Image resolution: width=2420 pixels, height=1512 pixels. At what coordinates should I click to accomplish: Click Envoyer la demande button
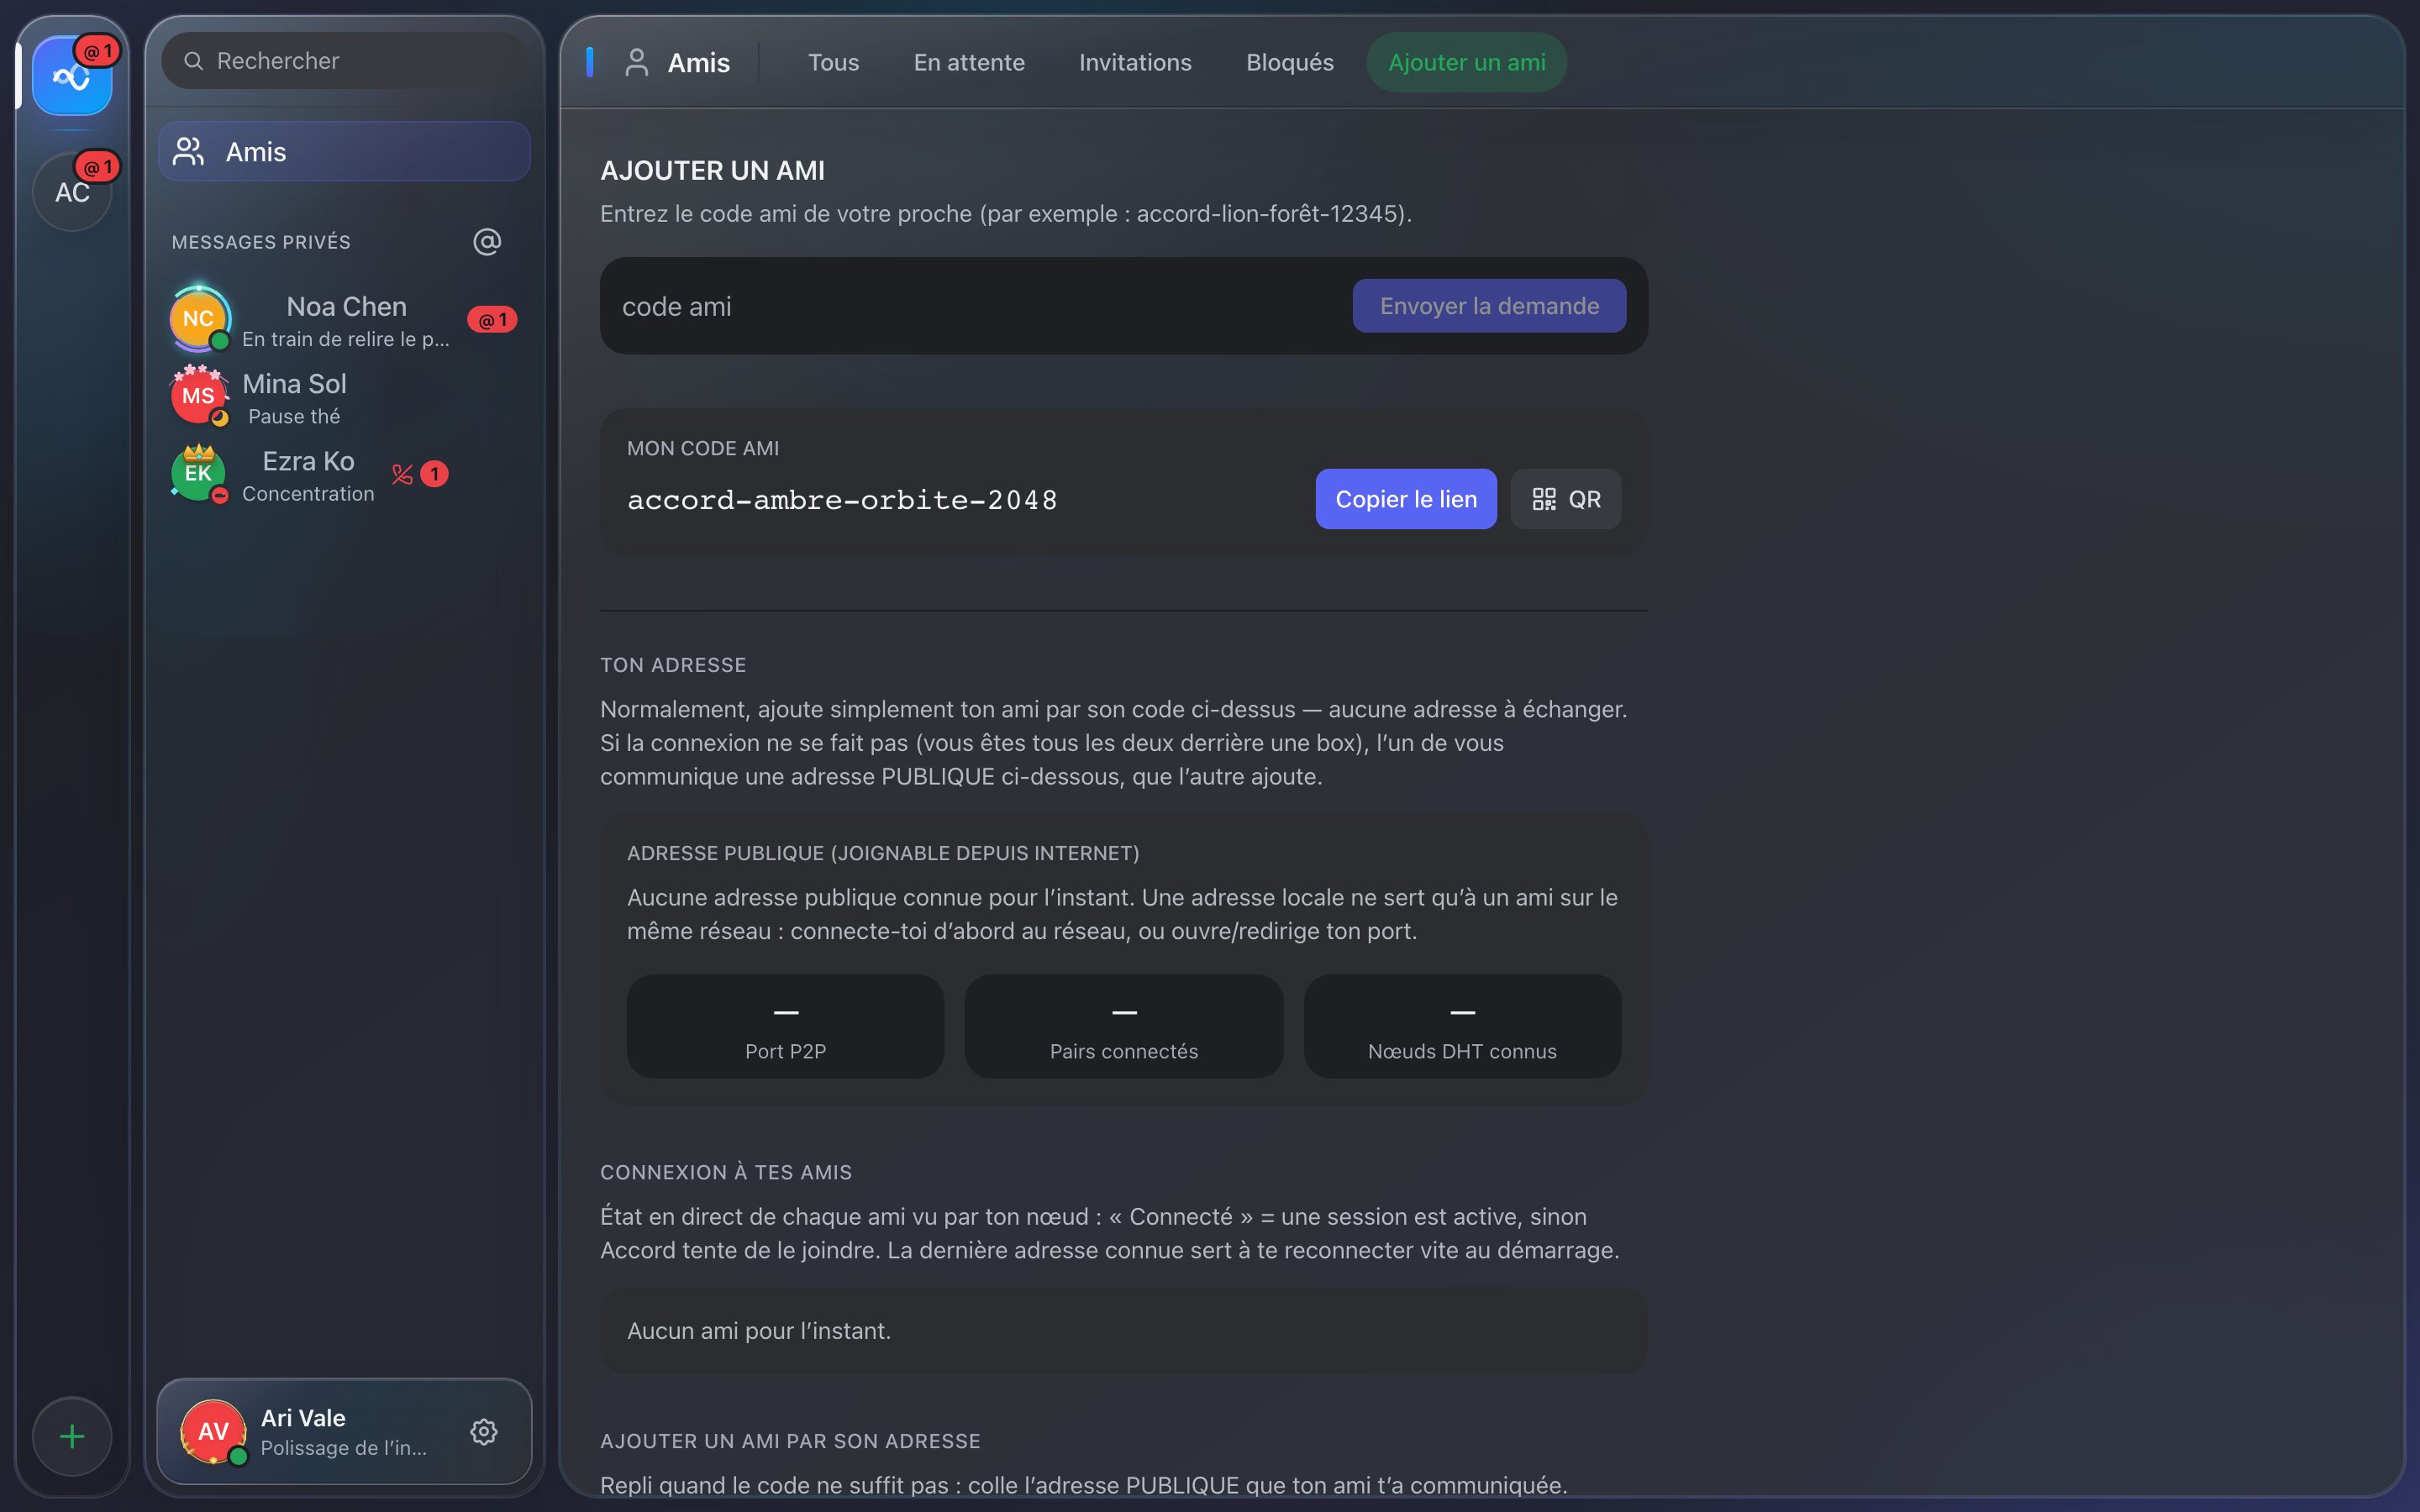(x=1489, y=306)
